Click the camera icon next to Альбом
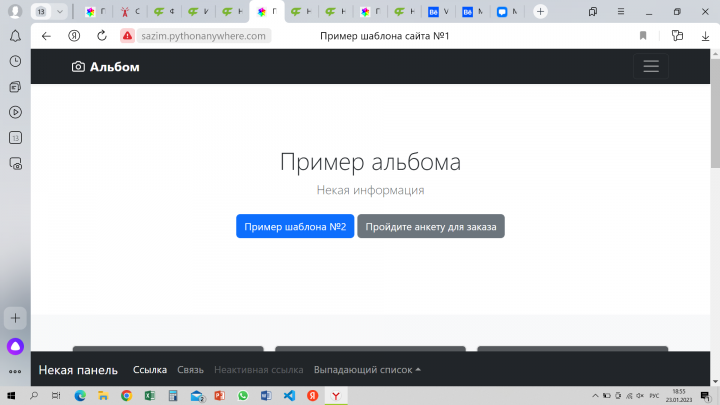The image size is (720, 405). pyautogui.click(x=78, y=67)
